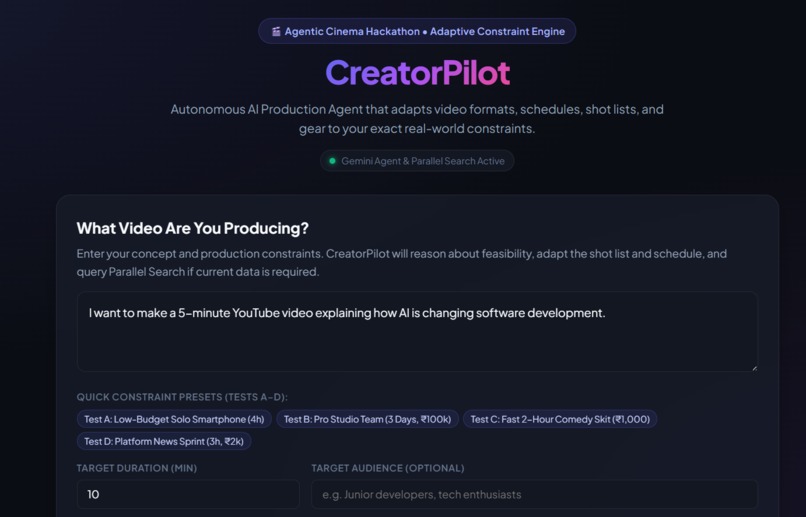Screen dimensions: 806x517
Task: Focus the Target Duration (min) field
Action: click(x=188, y=494)
